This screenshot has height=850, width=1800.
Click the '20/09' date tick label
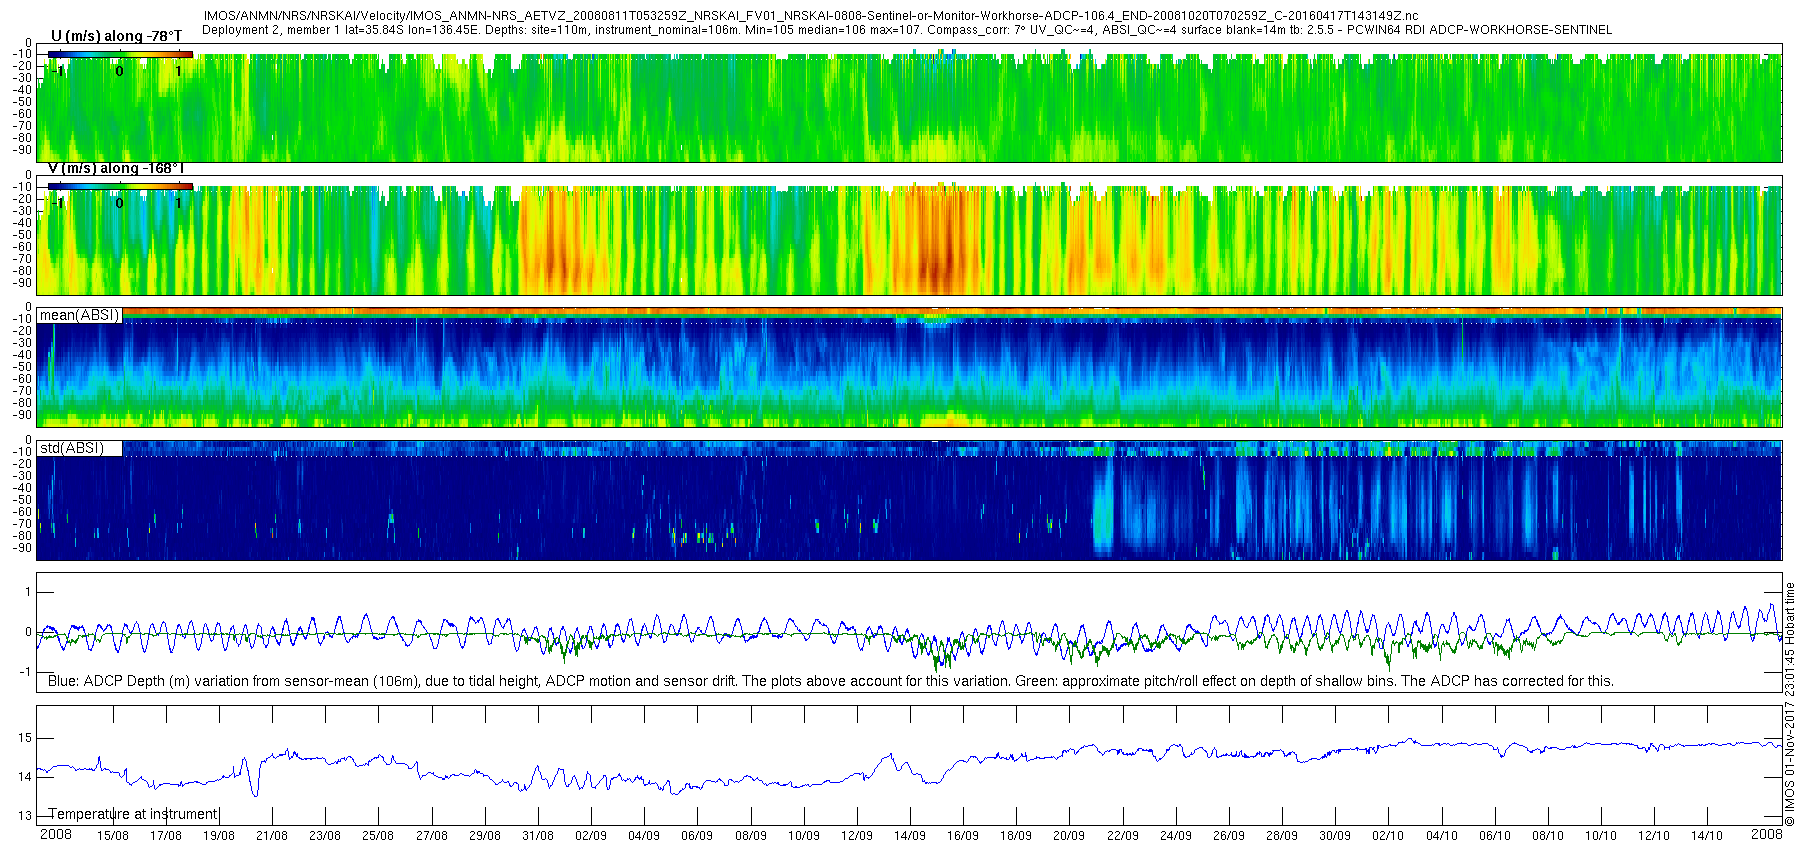[x=1069, y=836]
